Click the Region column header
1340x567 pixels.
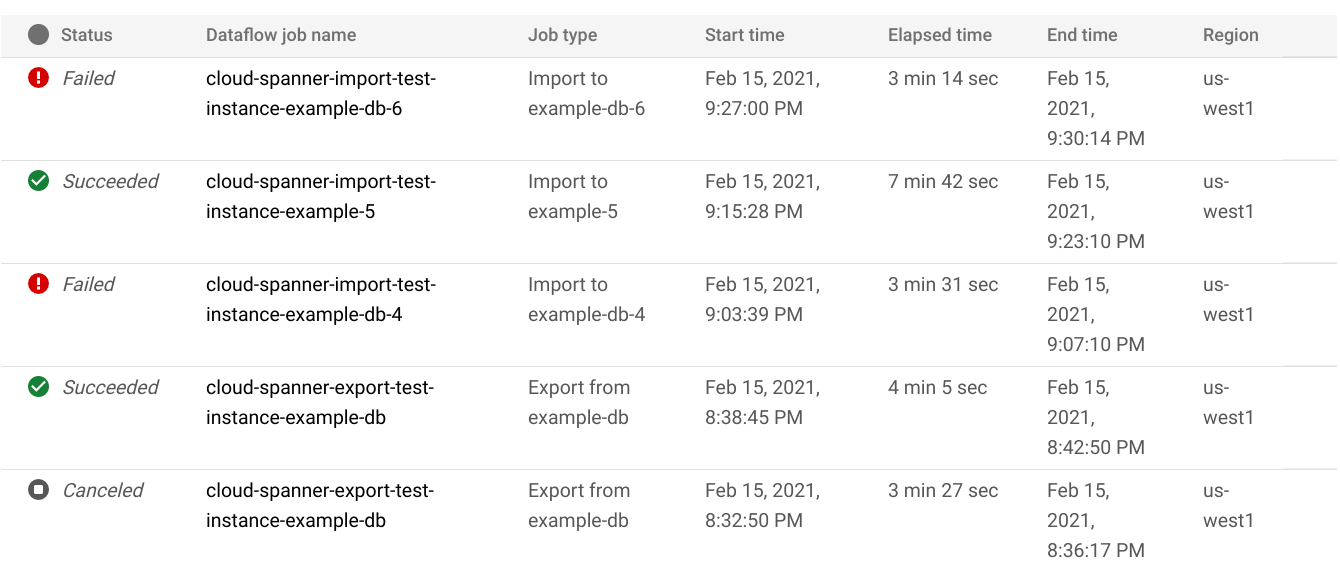1230,35
